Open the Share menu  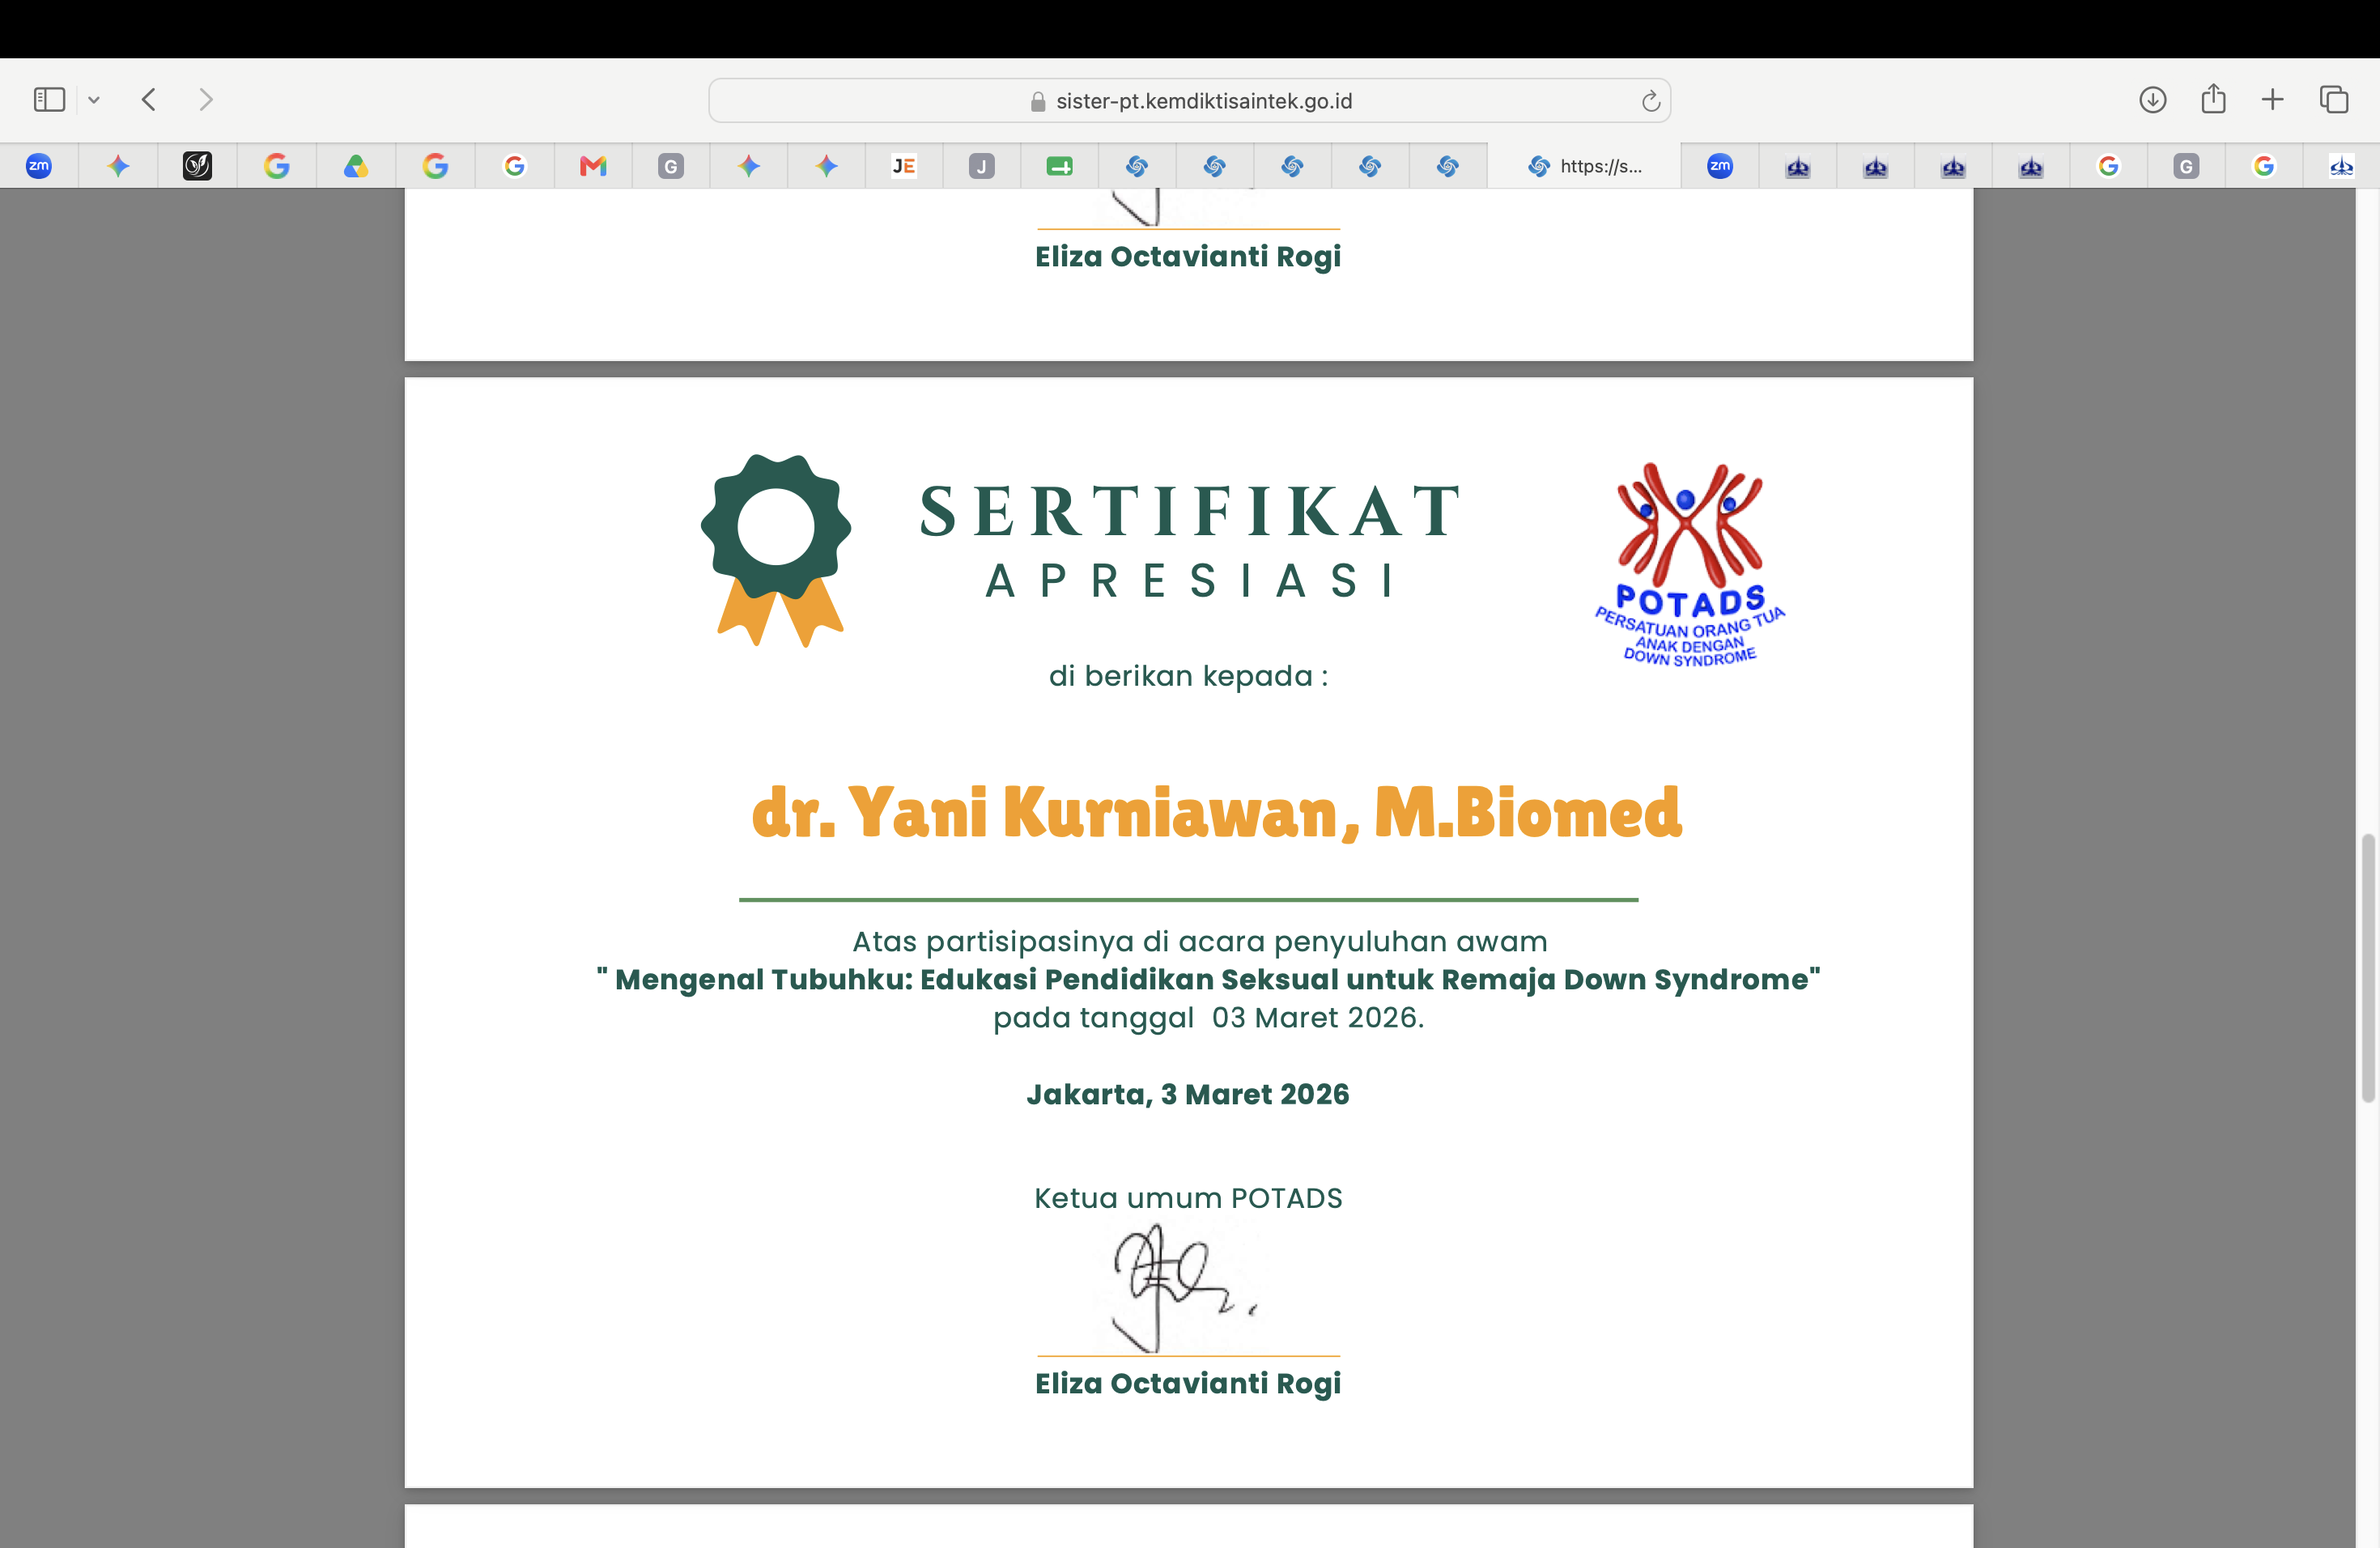2213,99
